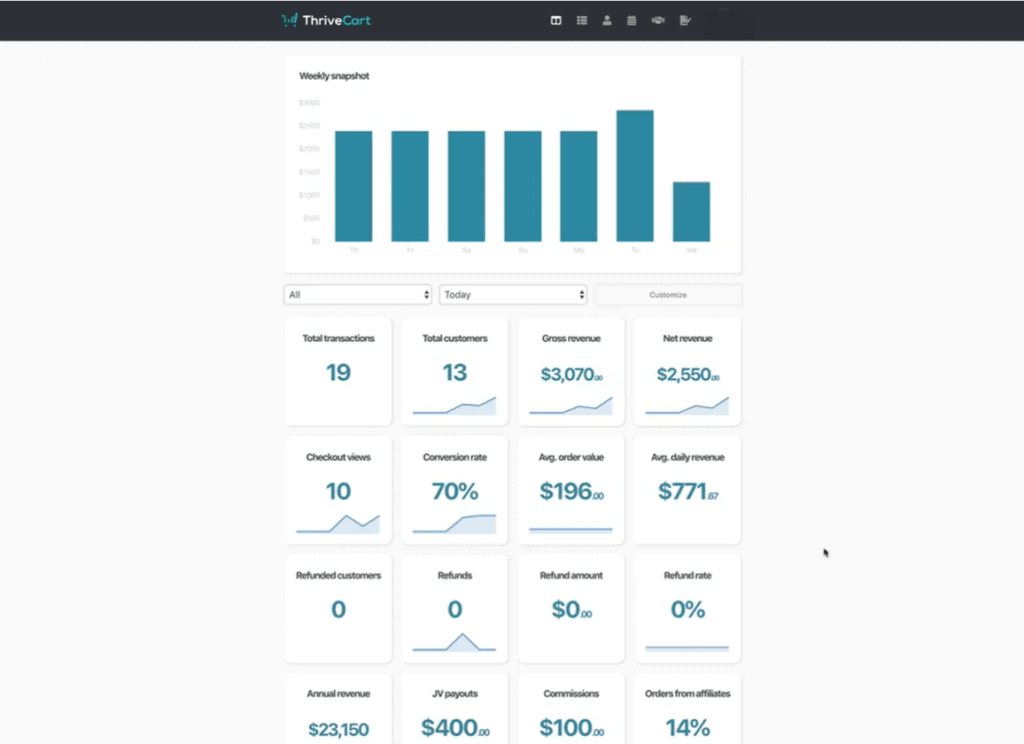
Task: Click the ThriveCart cart logo
Action: coord(290,20)
